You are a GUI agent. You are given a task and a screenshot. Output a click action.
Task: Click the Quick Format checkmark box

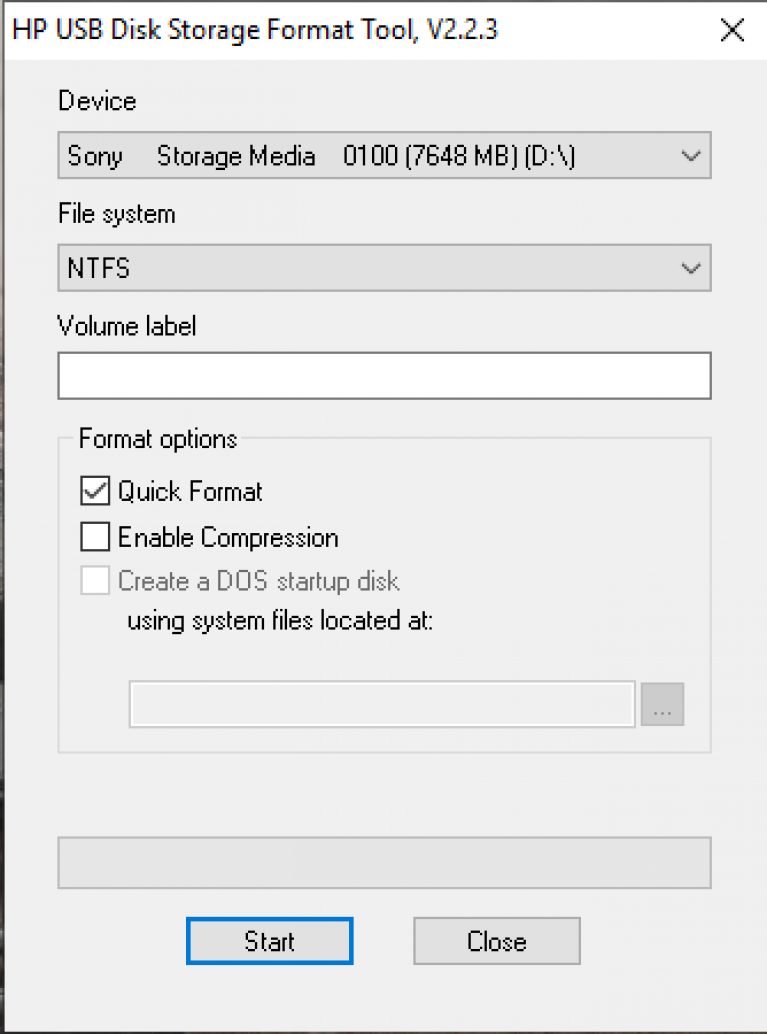tap(95, 491)
